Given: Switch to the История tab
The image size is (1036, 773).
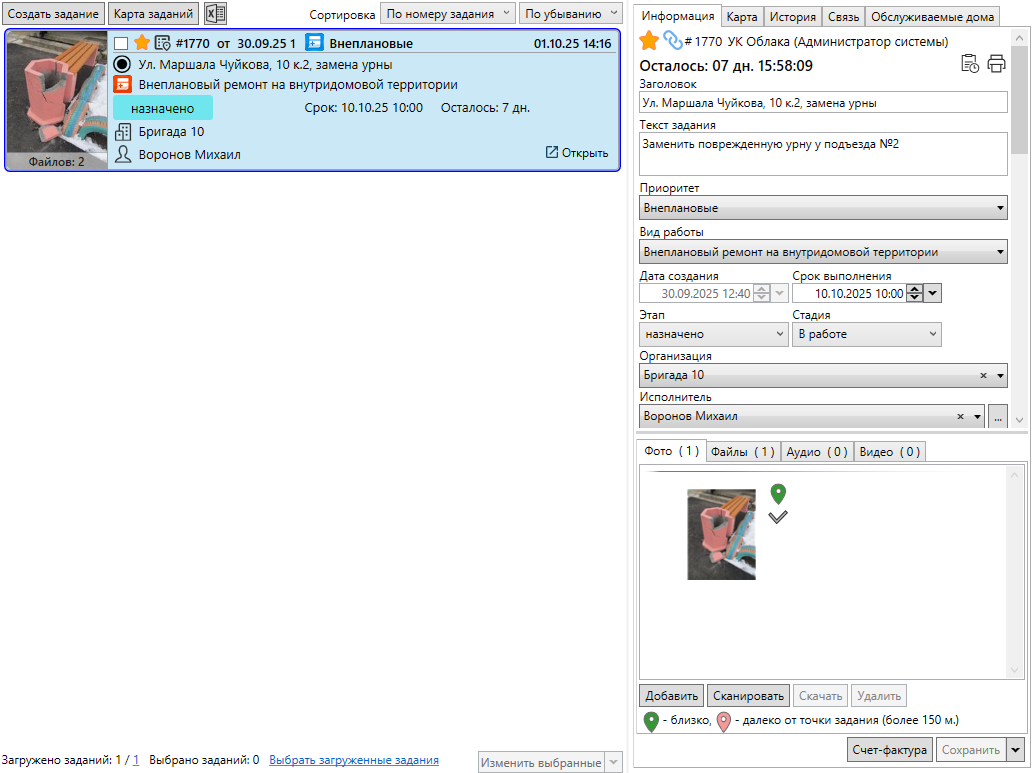Looking at the screenshot, I should point(792,17).
